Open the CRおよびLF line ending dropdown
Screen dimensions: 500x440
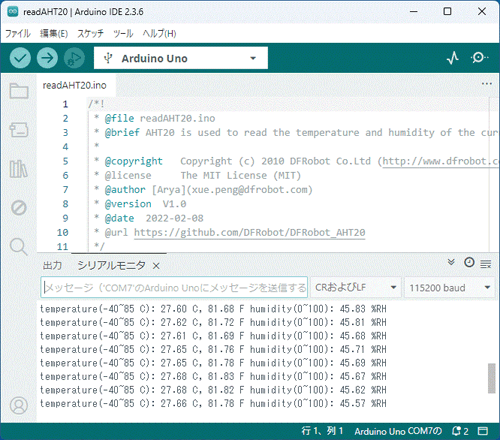click(356, 287)
